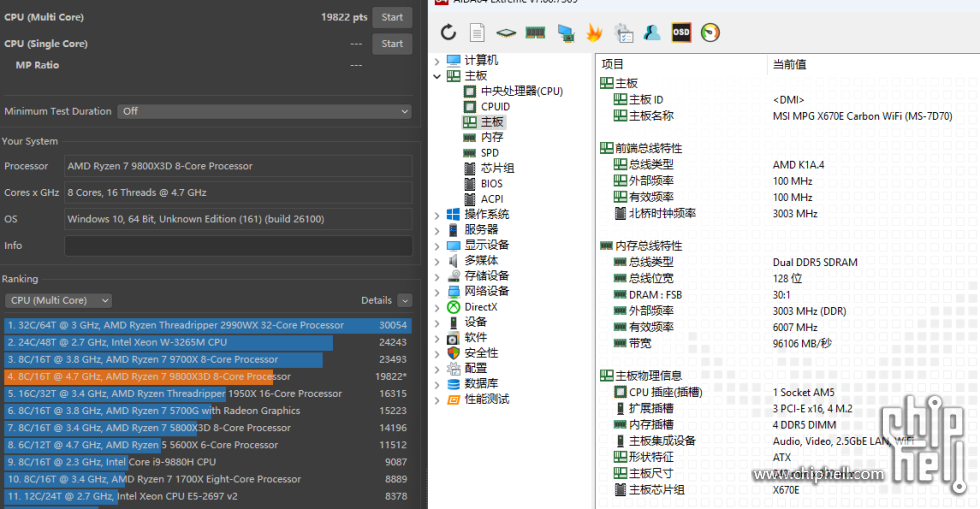980x509 pixels.
Task: Click the Processor field in Cinebench
Action: (238, 166)
